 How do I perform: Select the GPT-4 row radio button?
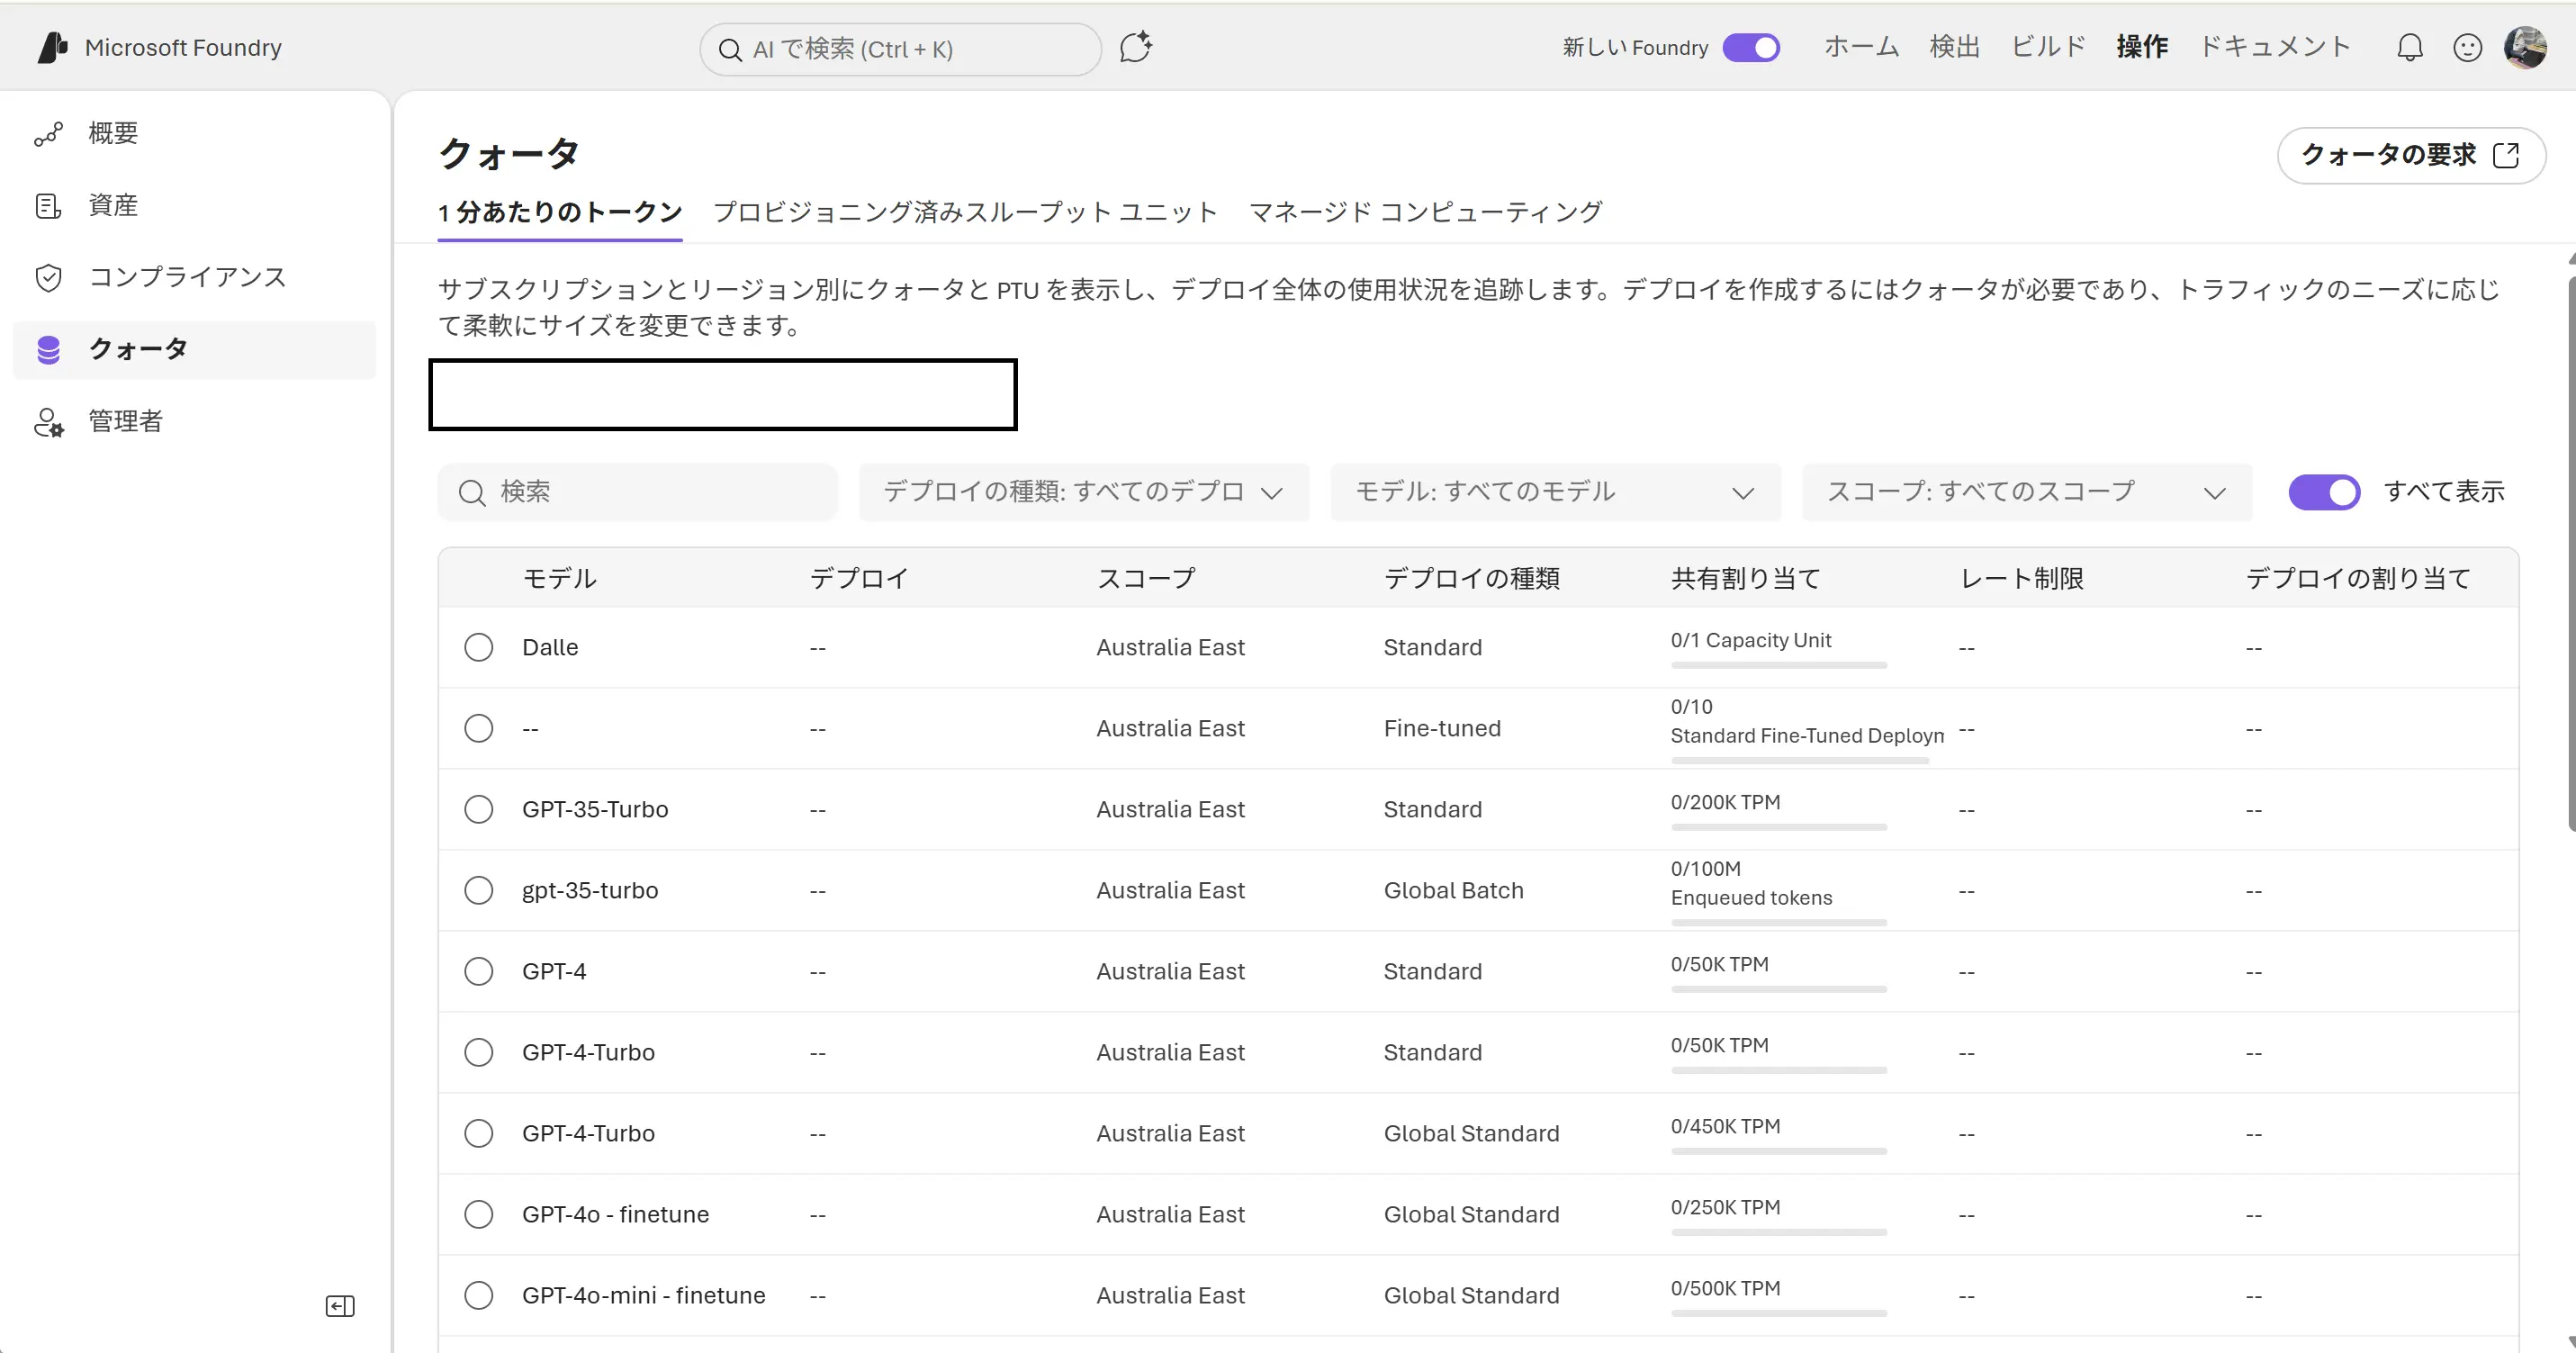click(x=479, y=971)
